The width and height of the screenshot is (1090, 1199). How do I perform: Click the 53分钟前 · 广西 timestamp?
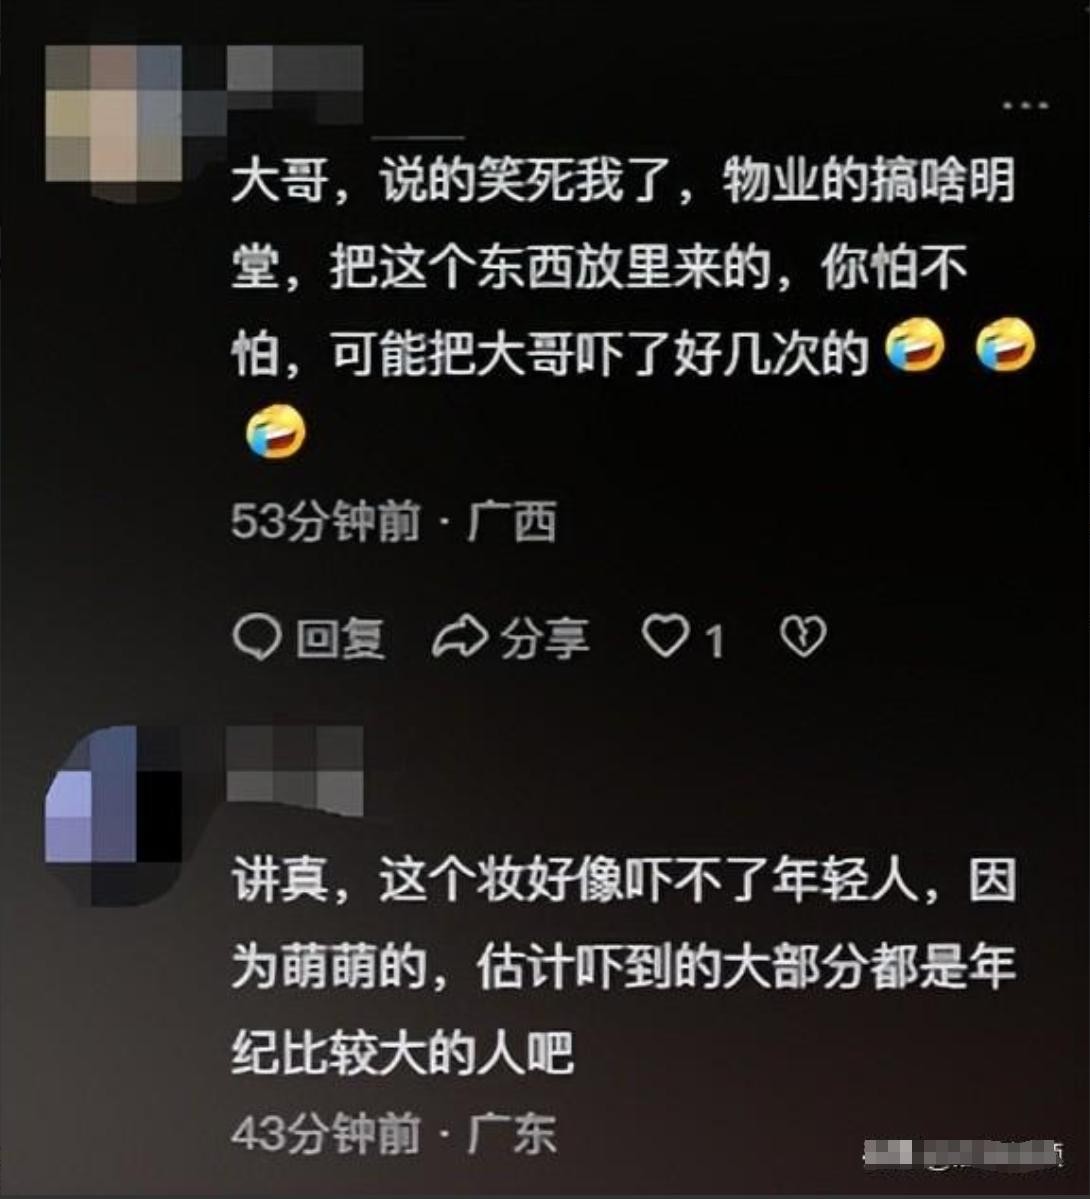click(394, 522)
